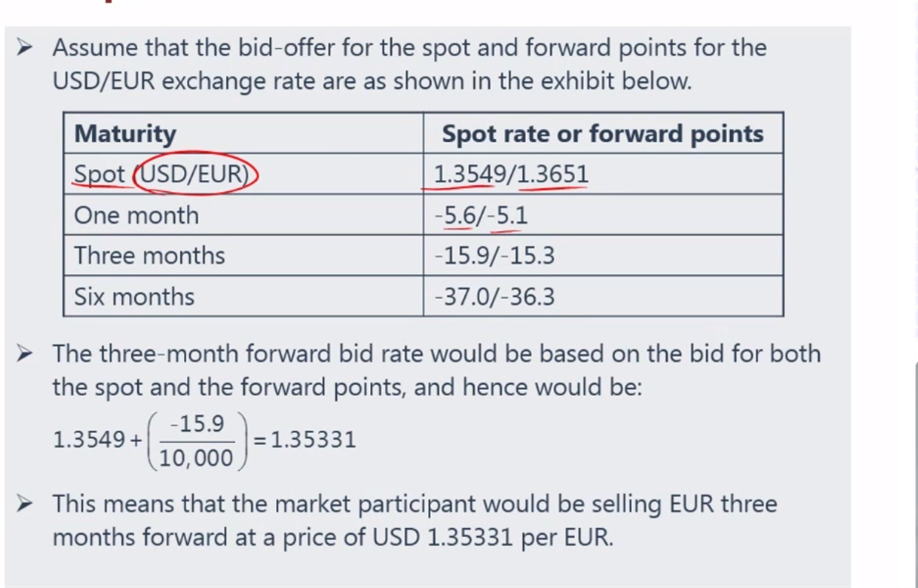Viewport: 918px width, 588px height.
Task: Click the red-circled "USD/EUR" text in the table
Action: point(196,175)
